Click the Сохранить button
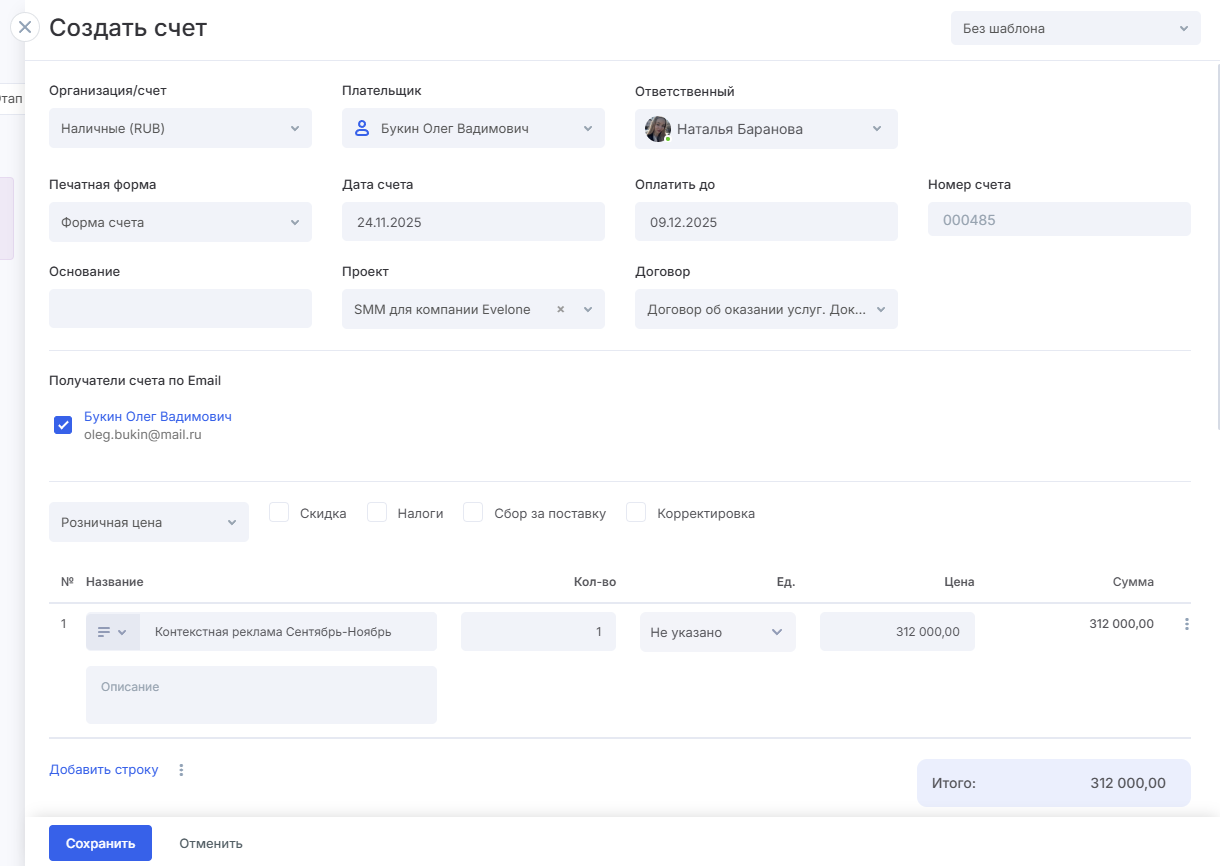The width and height of the screenshot is (1220, 866). click(x=100, y=843)
